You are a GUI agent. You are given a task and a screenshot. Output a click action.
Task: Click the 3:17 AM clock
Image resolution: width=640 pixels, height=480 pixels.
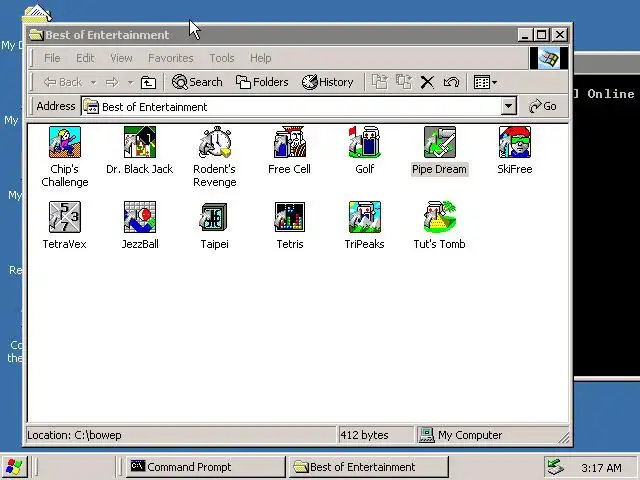click(601, 468)
